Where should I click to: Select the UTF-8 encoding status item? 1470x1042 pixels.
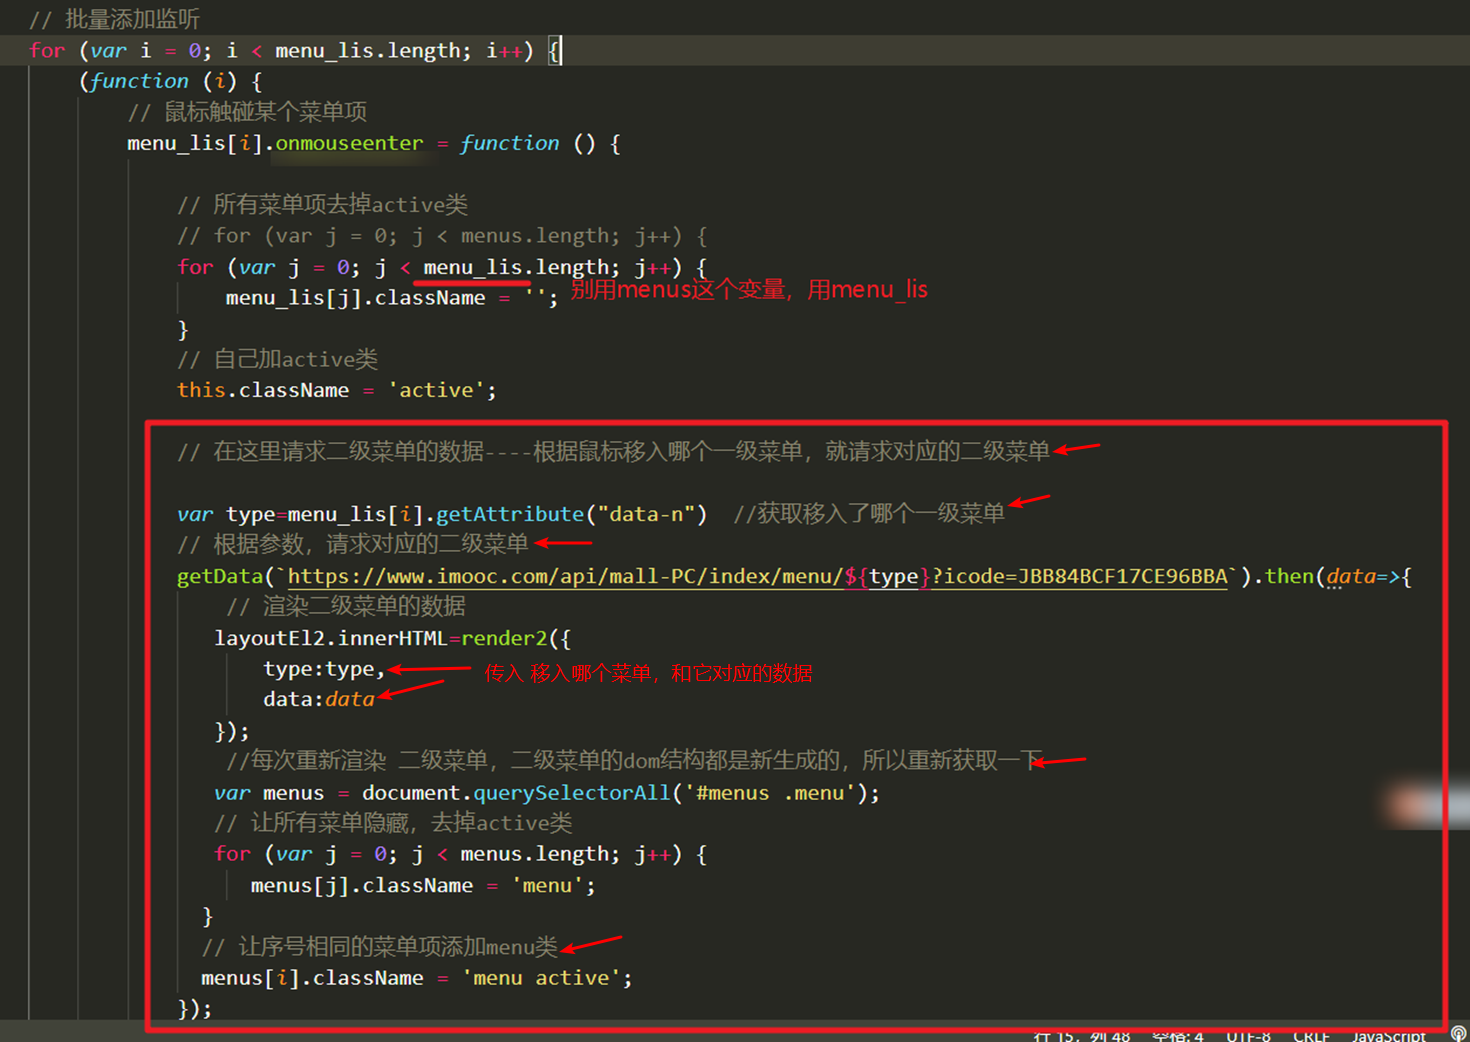[1248, 1035]
